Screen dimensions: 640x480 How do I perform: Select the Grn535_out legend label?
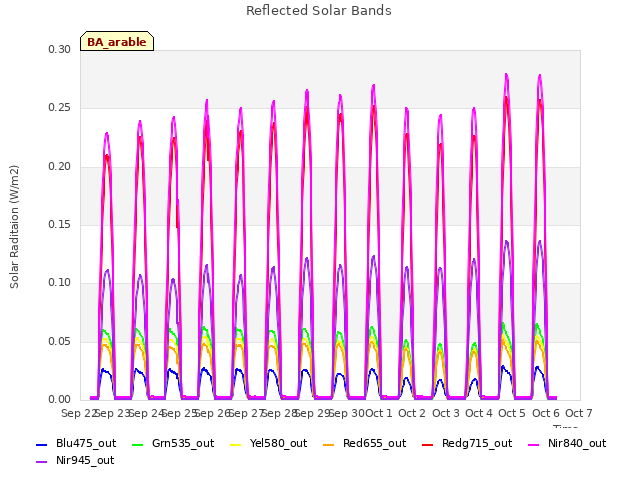[x=183, y=444]
